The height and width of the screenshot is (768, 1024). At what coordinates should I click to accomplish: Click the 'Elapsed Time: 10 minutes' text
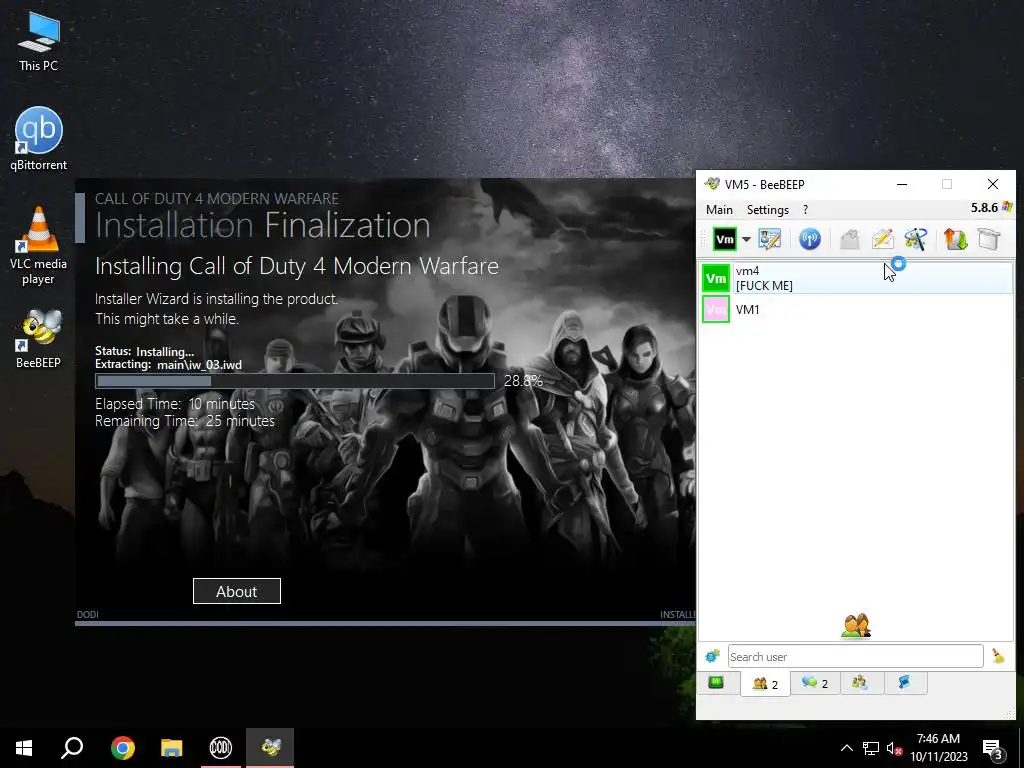click(x=175, y=404)
